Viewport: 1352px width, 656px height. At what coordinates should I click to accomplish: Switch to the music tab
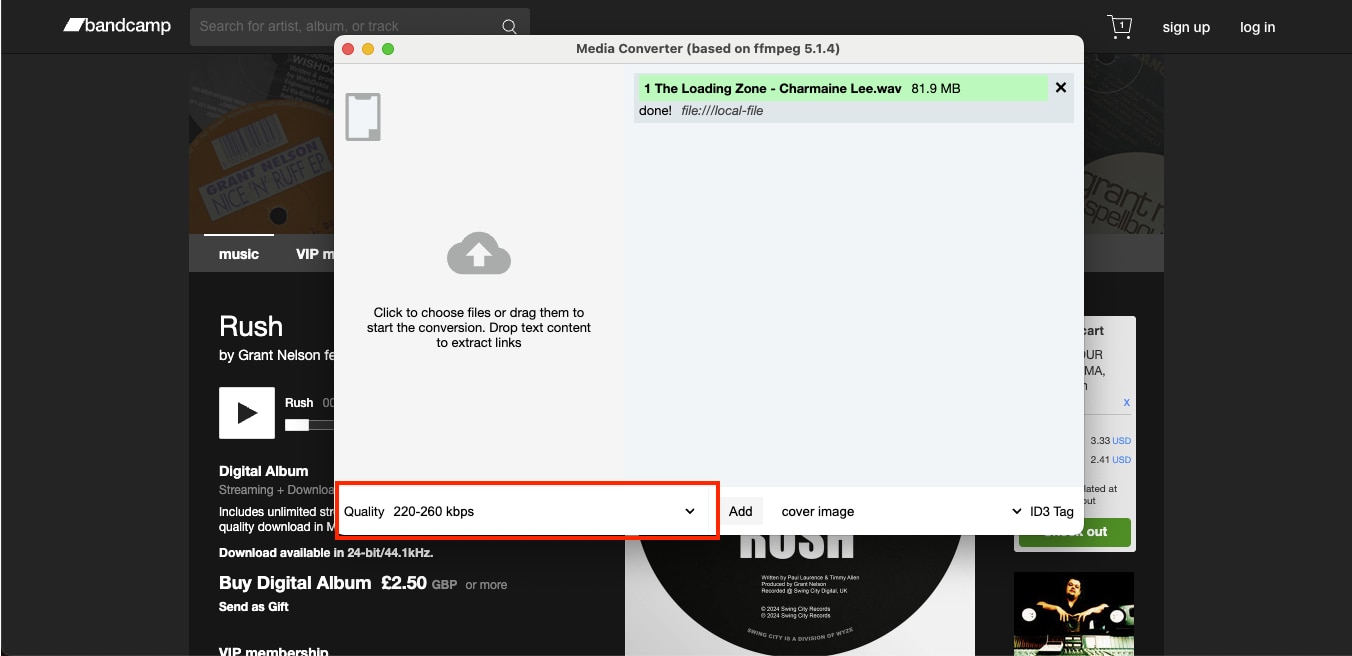click(238, 253)
